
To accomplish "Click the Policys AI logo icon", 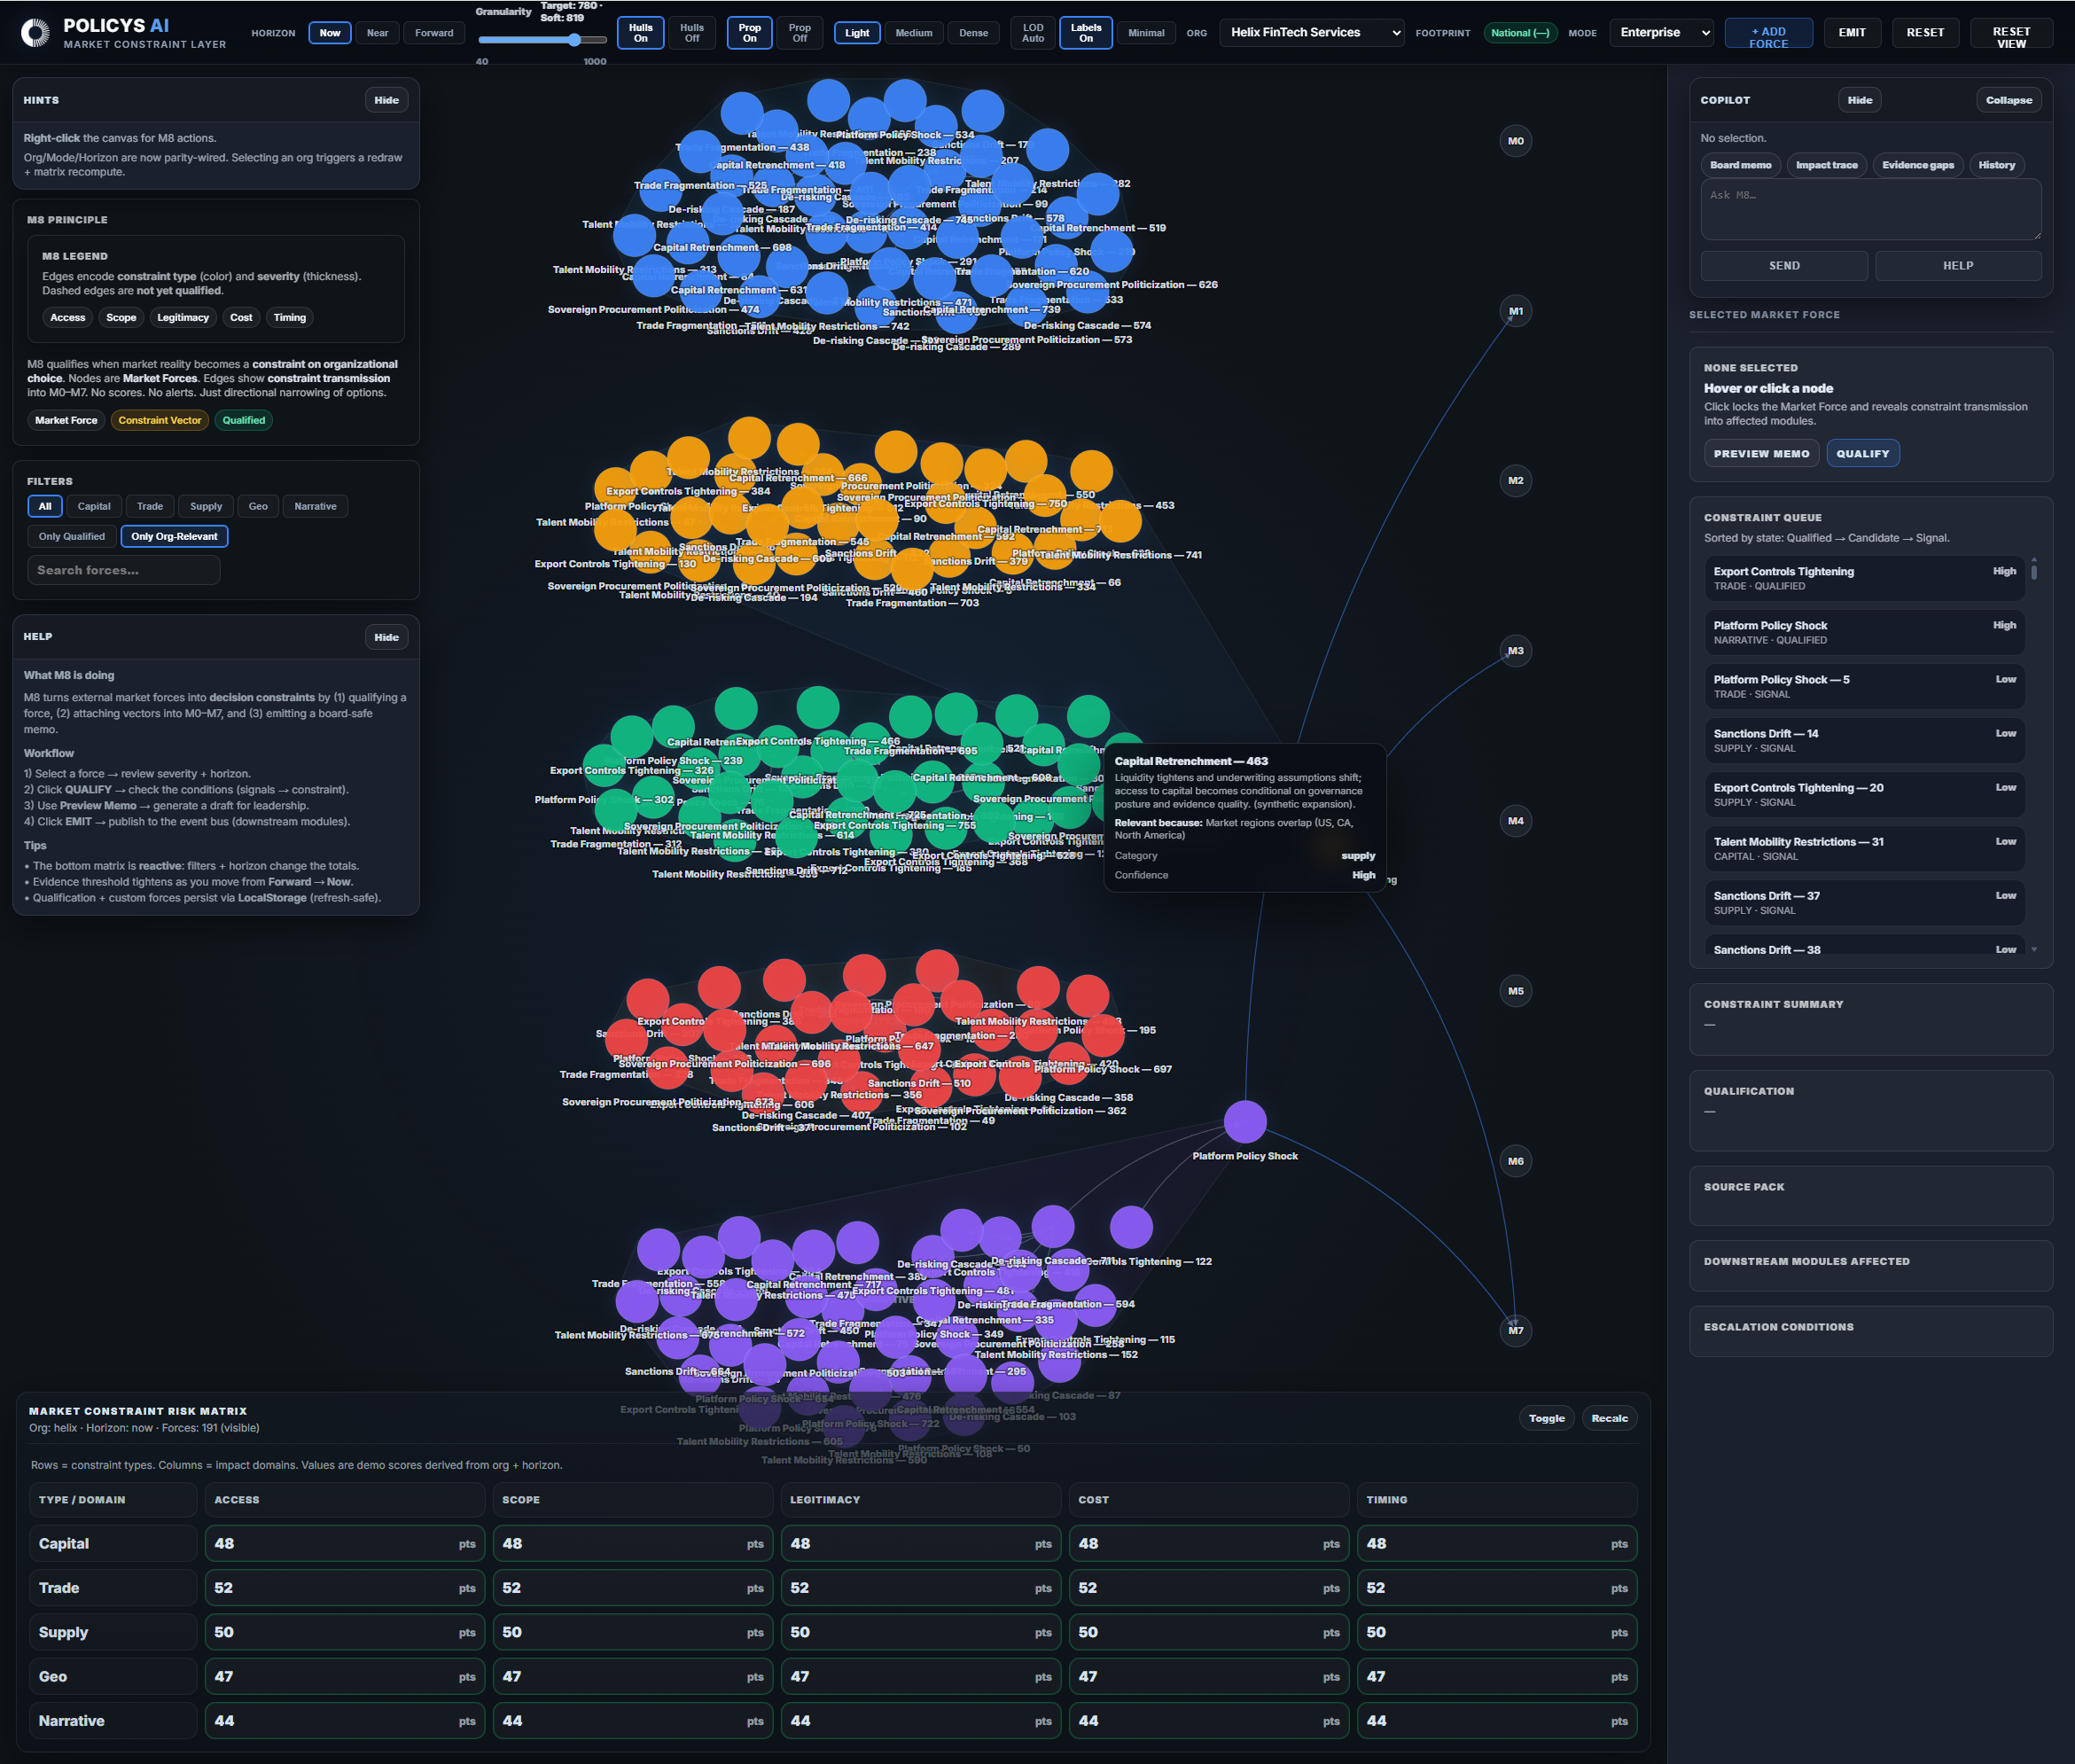I will pos(35,33).
